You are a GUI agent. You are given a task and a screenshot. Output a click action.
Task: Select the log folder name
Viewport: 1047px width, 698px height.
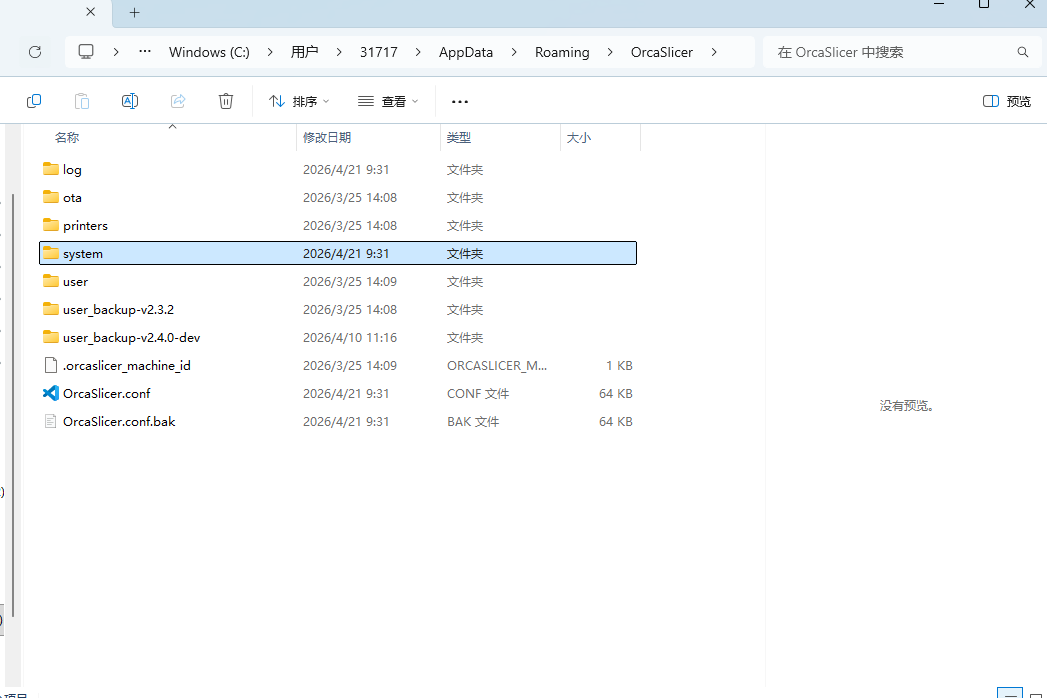tap(72, 170)
